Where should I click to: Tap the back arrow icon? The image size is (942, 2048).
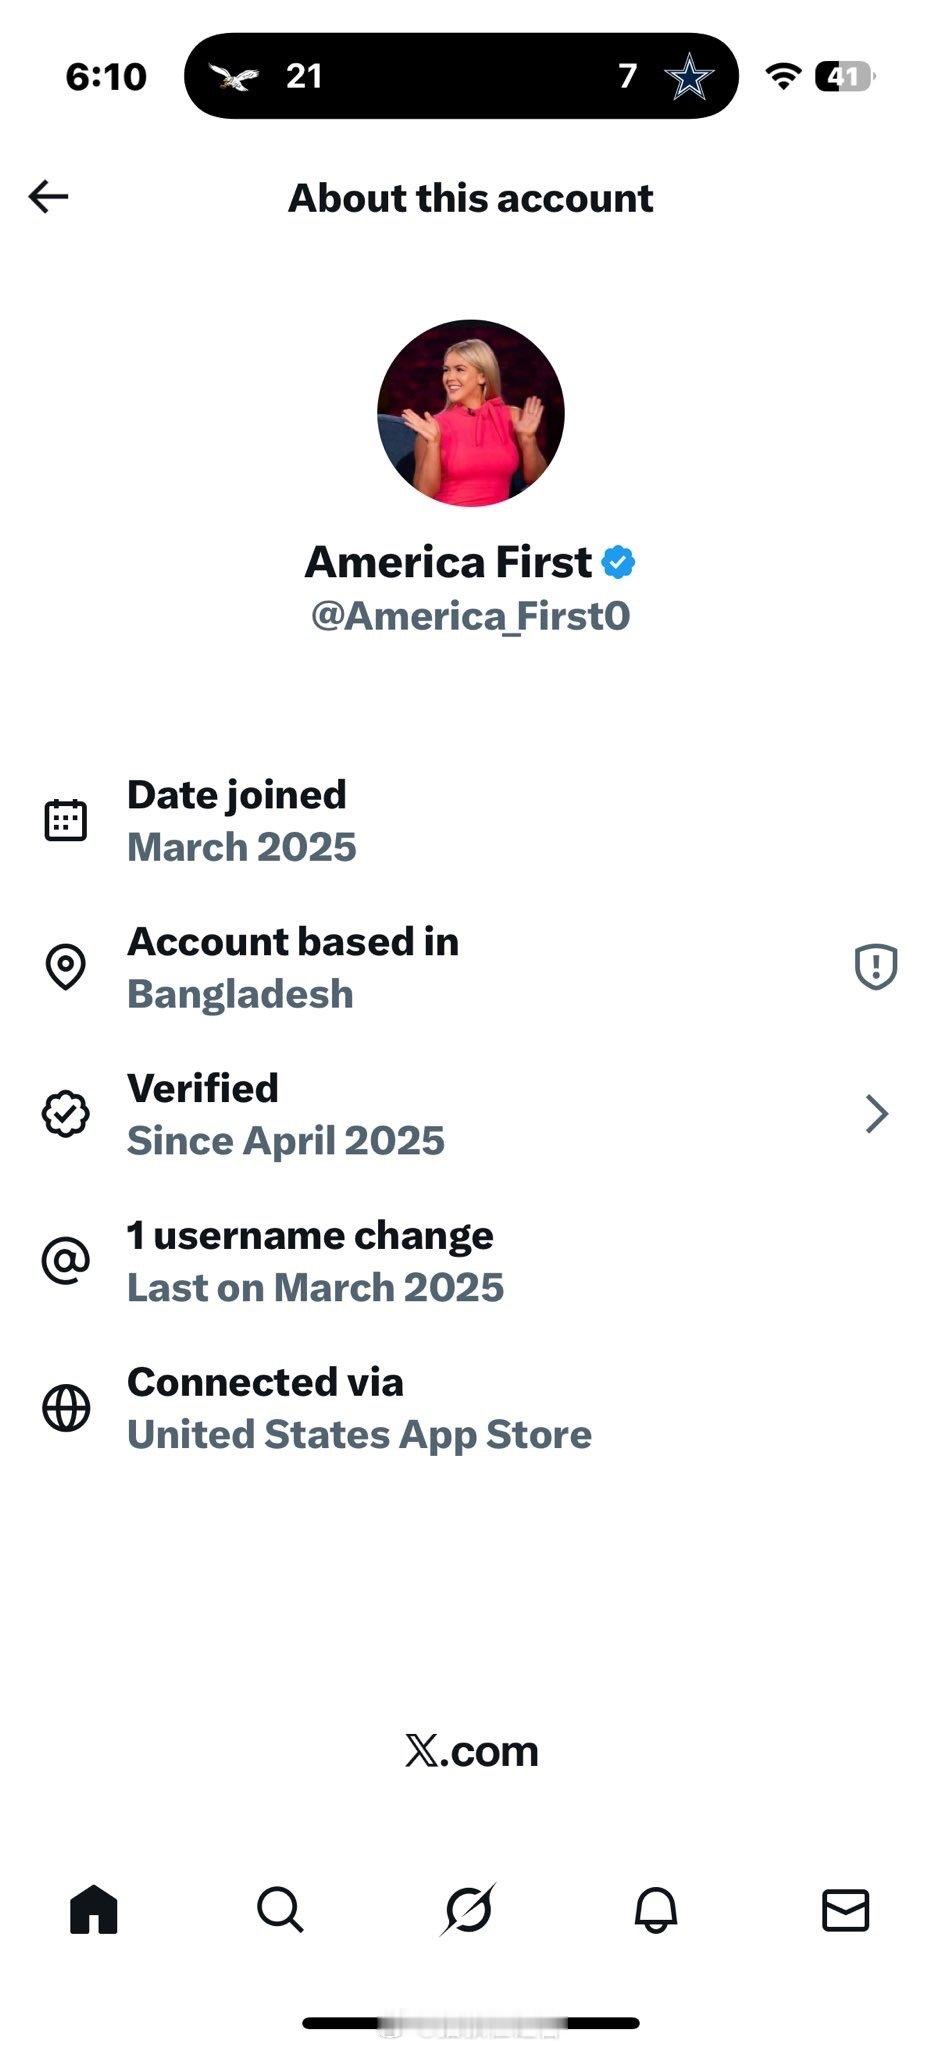coord(48,196)
